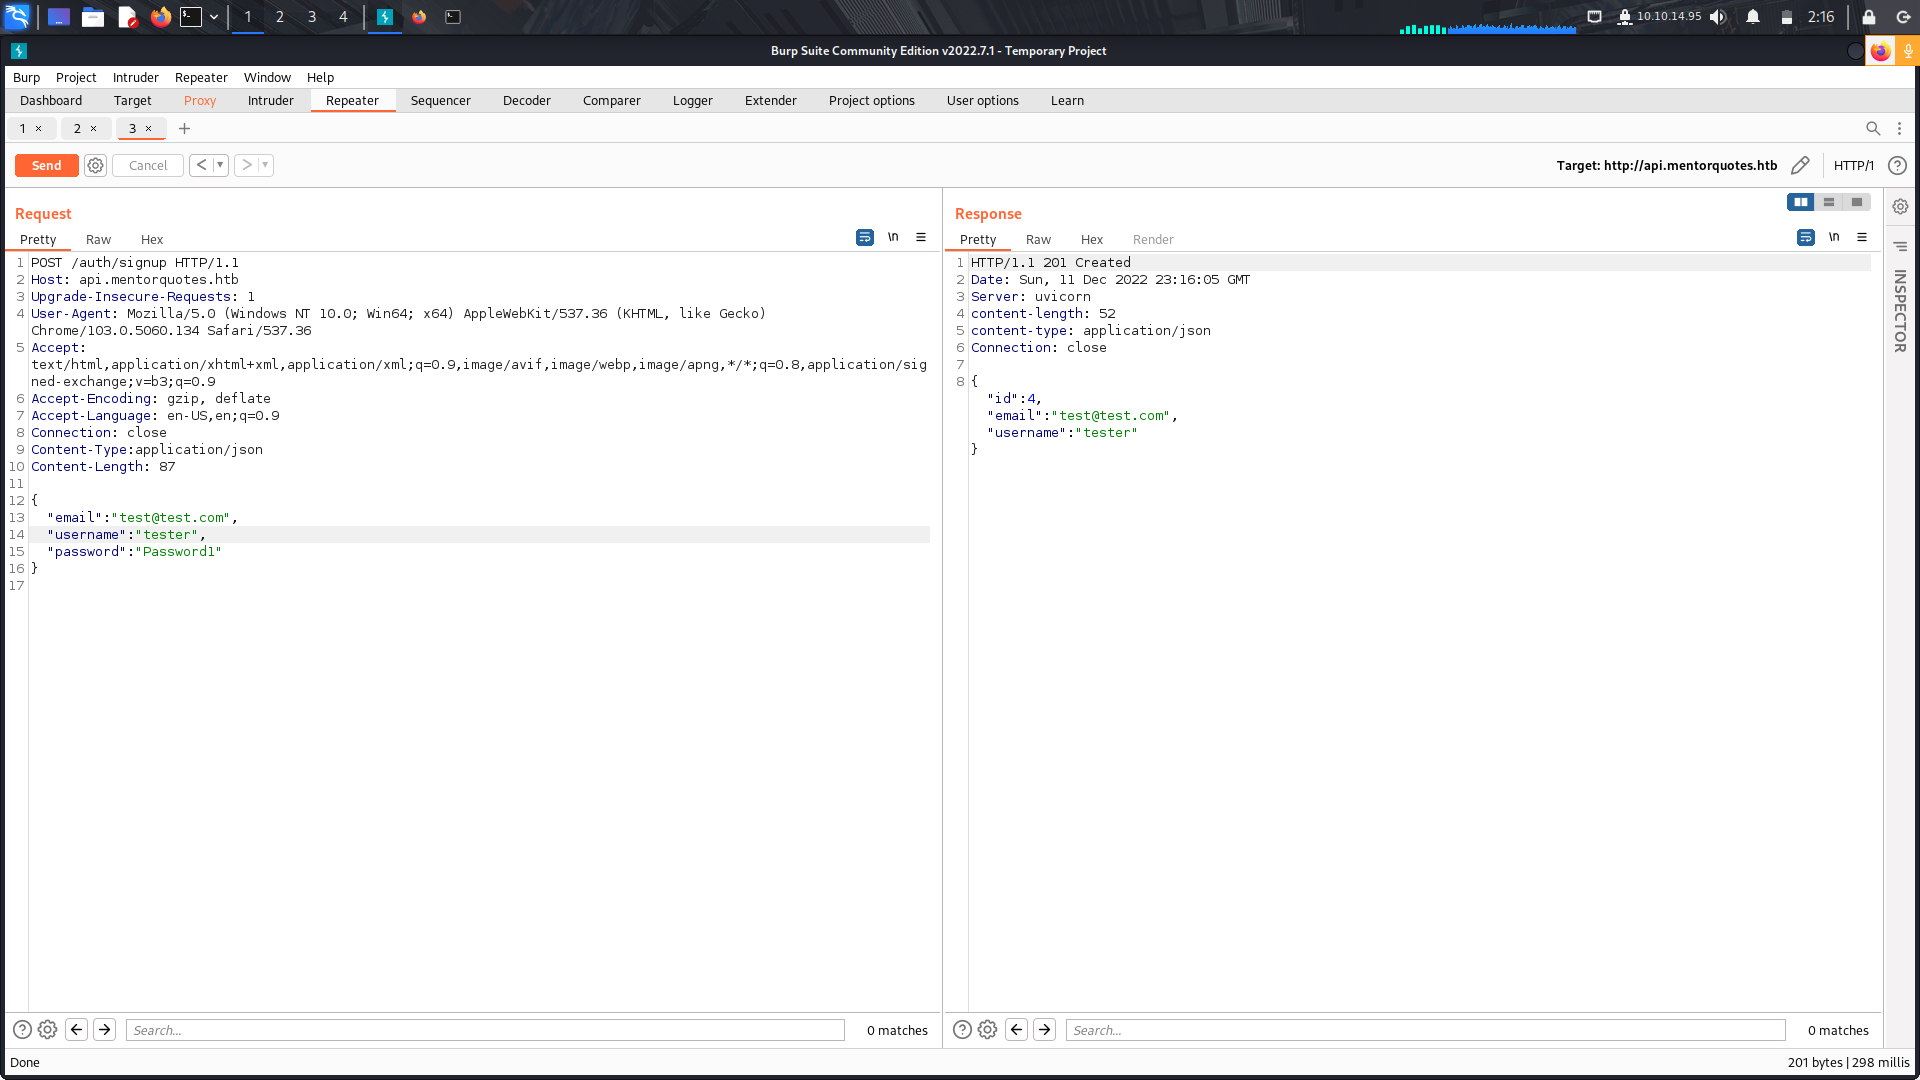Image resolution: width=1920 pixels, height=1080 pixels.
Task: Open the request settings gear beside Send
Action: pos(95,165)
